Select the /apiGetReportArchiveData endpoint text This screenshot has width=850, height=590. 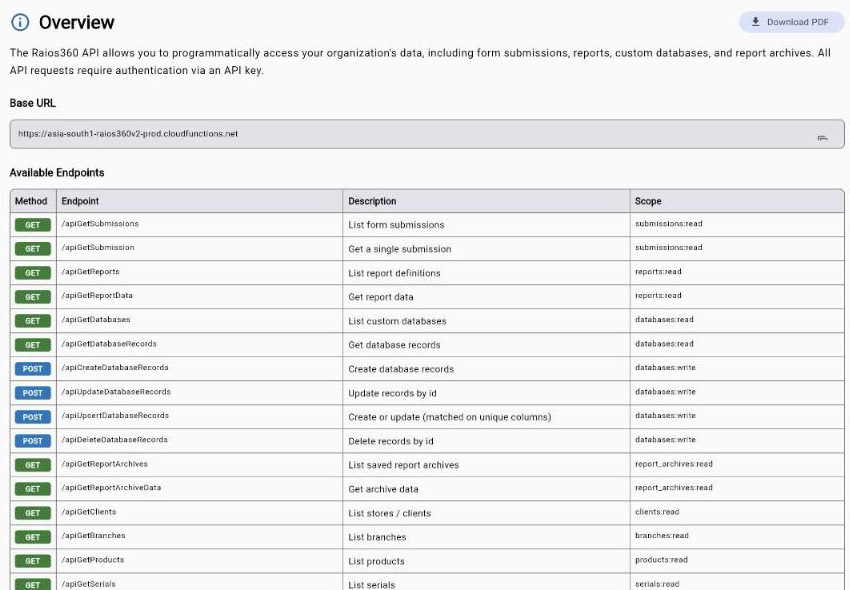[111, 488]
